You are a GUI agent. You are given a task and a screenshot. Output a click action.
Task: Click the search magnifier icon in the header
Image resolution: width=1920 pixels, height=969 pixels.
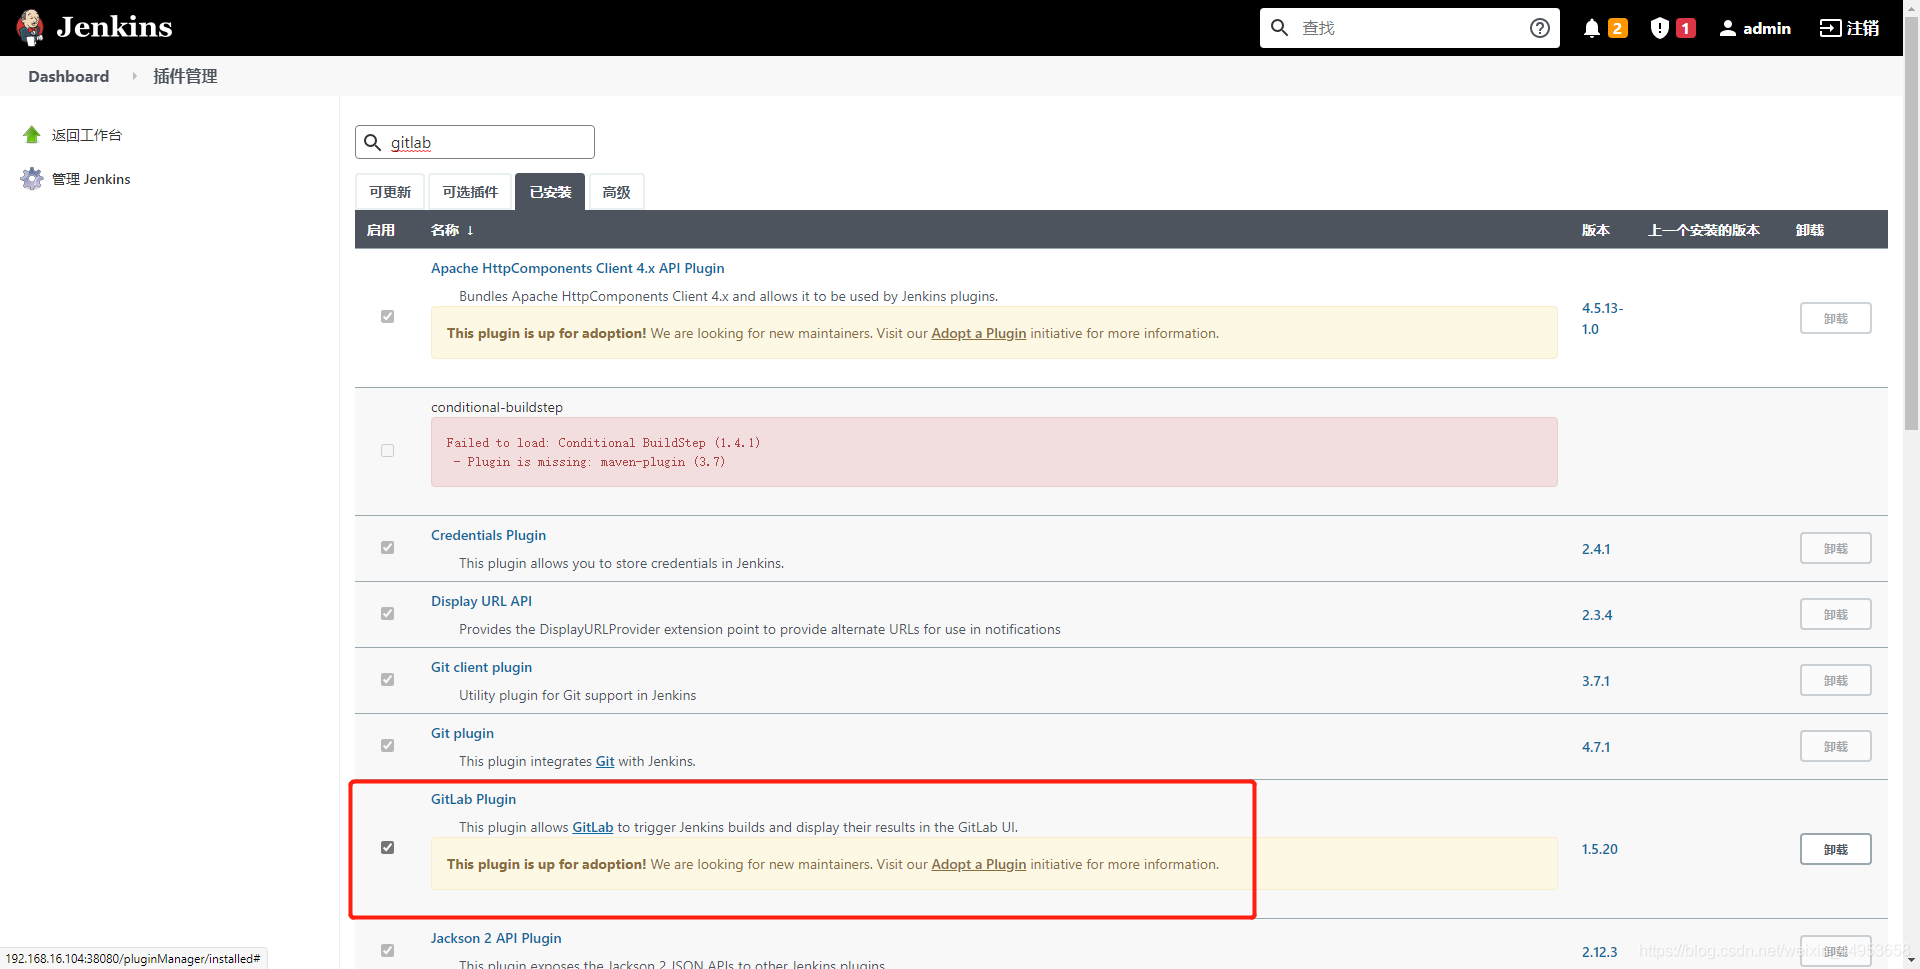click(x=1279, y=28)
